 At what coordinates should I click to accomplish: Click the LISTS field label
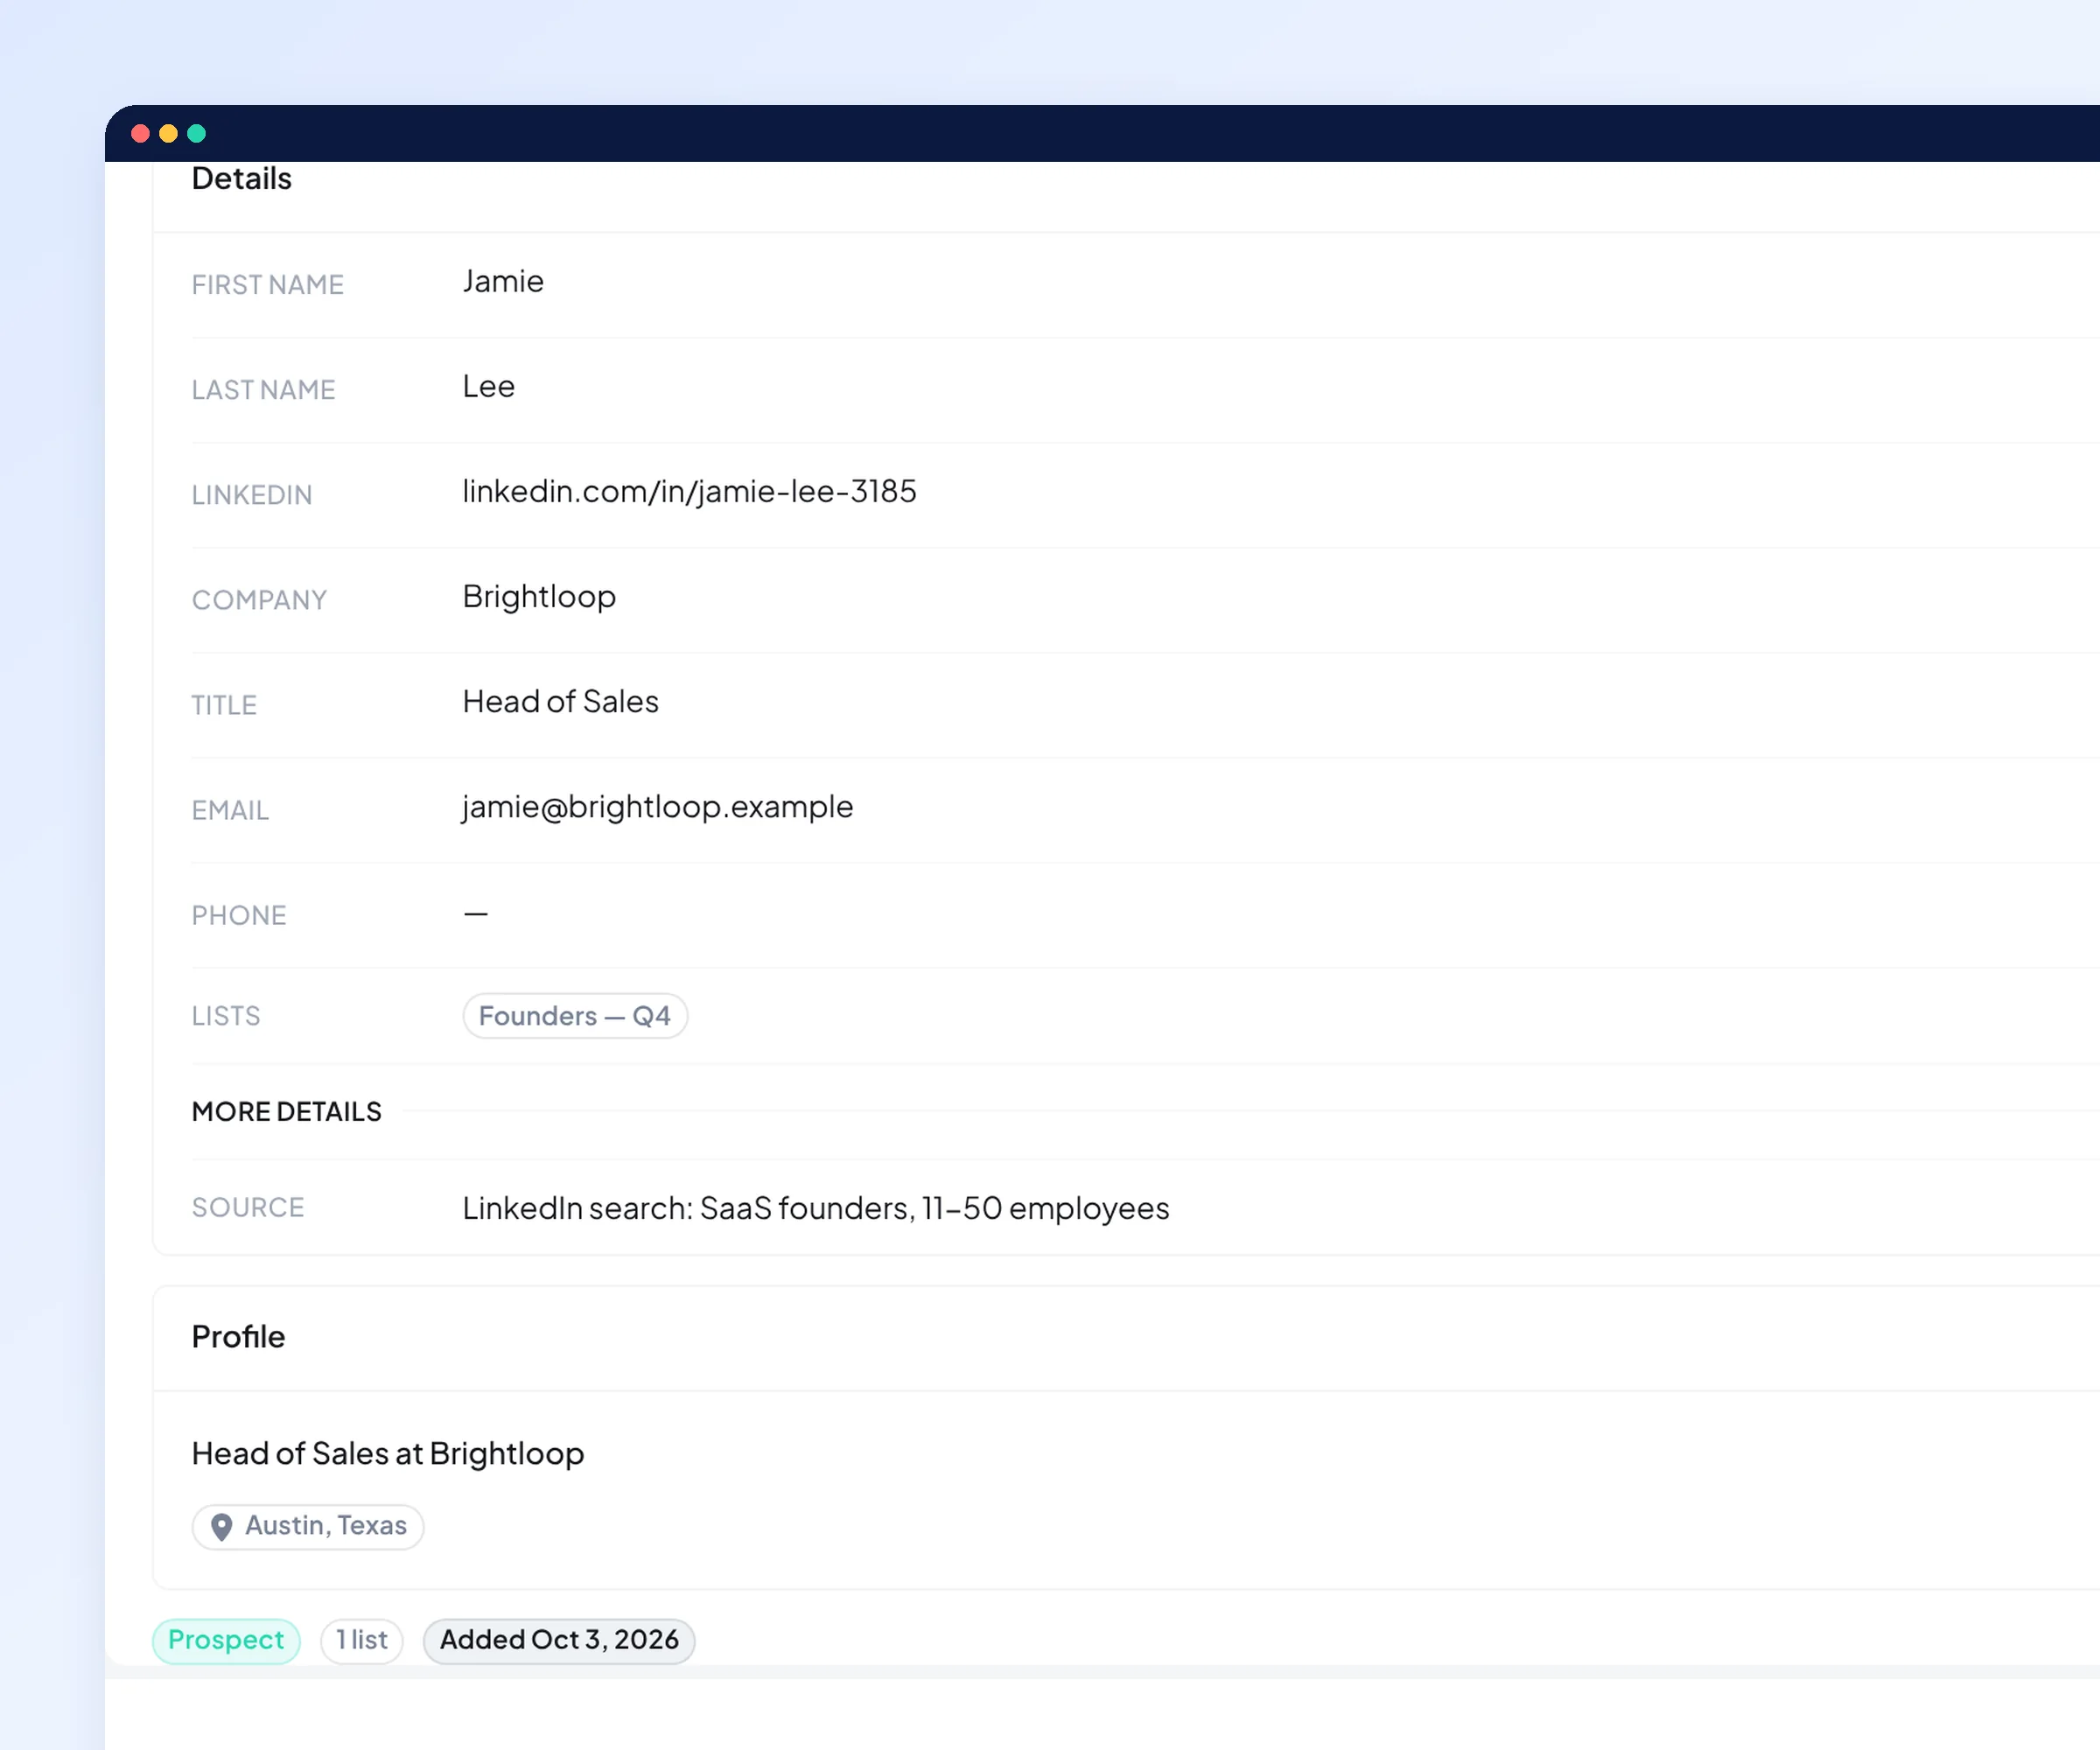[x=226, y=1016]
